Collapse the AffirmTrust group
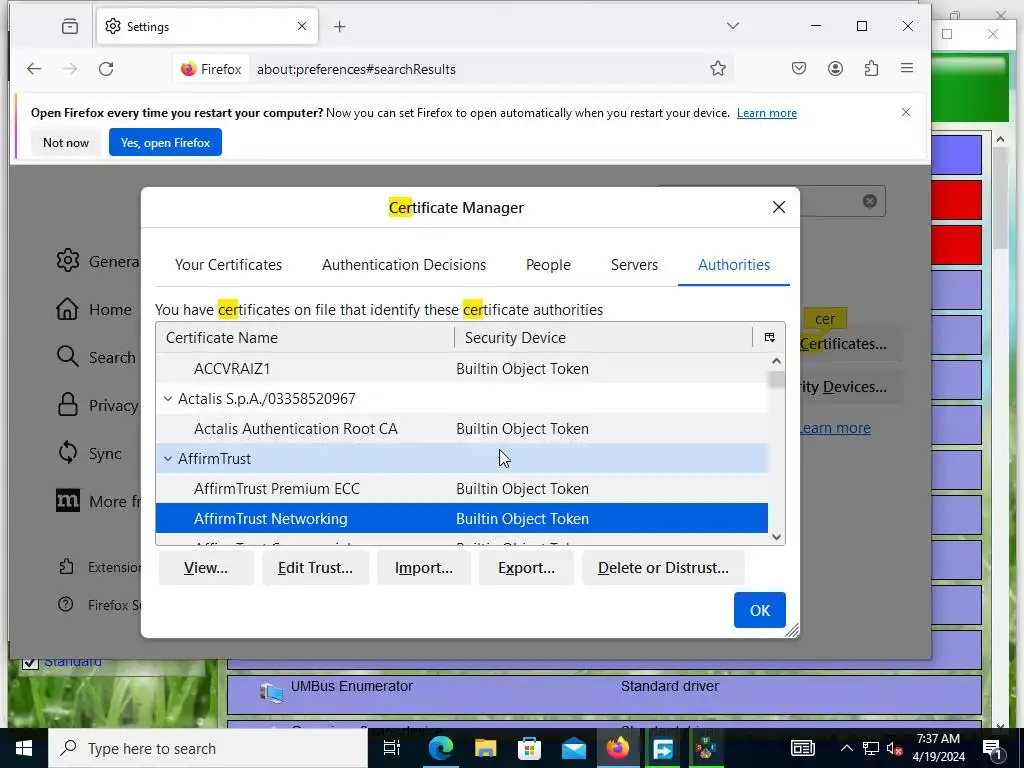 pyautogui.click(x=168, y=458)
